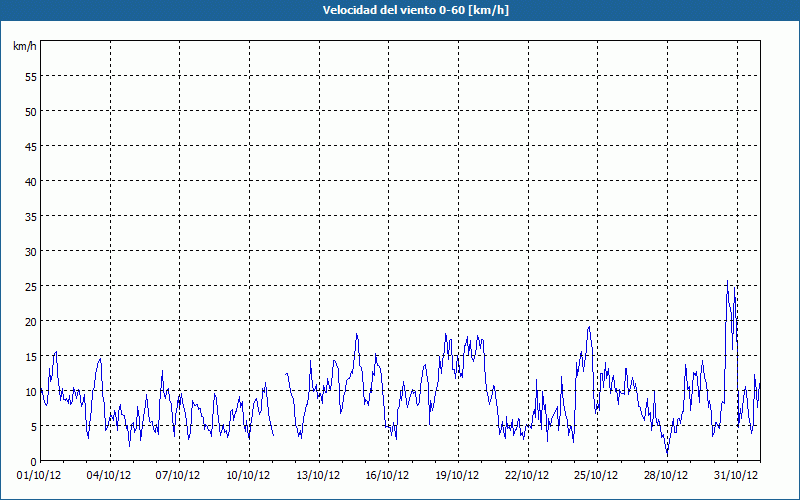
Task: Click the y-axis value '5'
Action: click(x=34, y=427)
